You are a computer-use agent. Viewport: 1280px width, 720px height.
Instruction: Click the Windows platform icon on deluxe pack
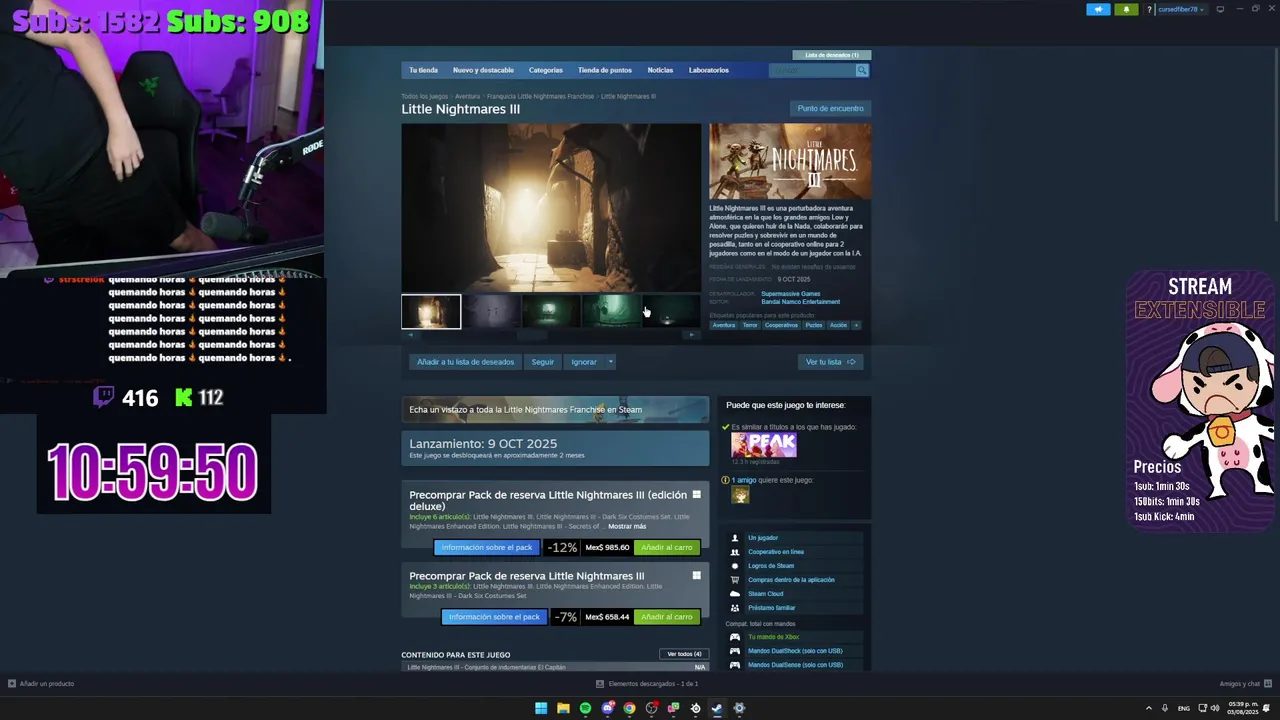coord(697,494)
